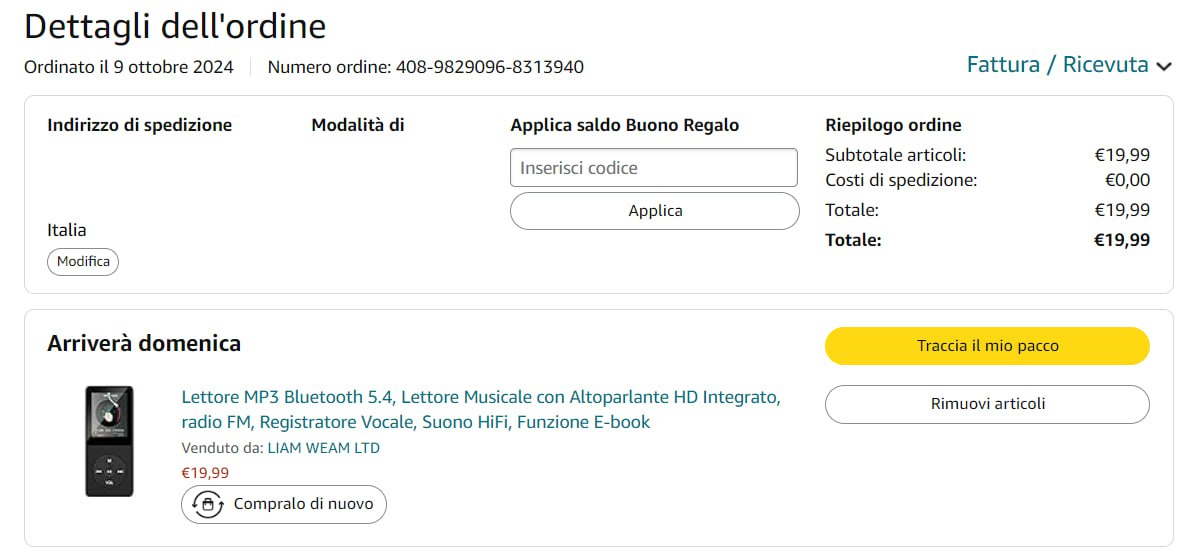This screenshot has height=557, width=1198.
Task: Click the order number 408-9829096-8313940
Action: tap(490, 67)
